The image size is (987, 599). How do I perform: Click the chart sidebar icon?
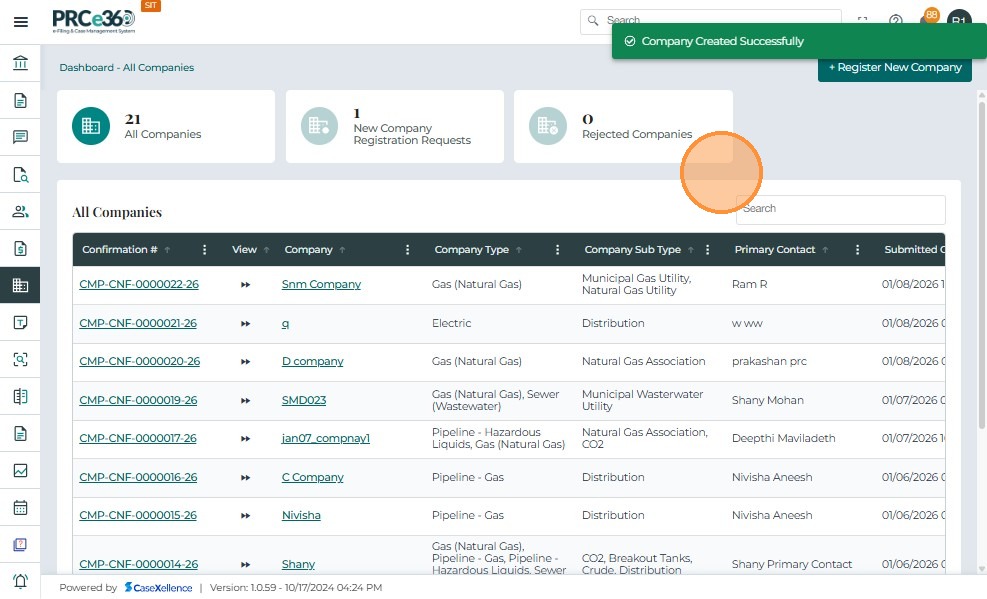tap(20, 470)
